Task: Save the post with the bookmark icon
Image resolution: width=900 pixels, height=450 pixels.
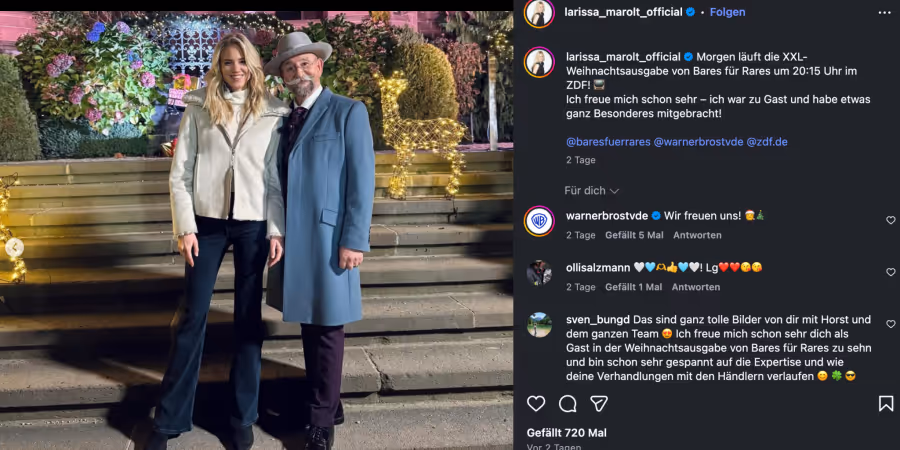Action: [886, 404]
